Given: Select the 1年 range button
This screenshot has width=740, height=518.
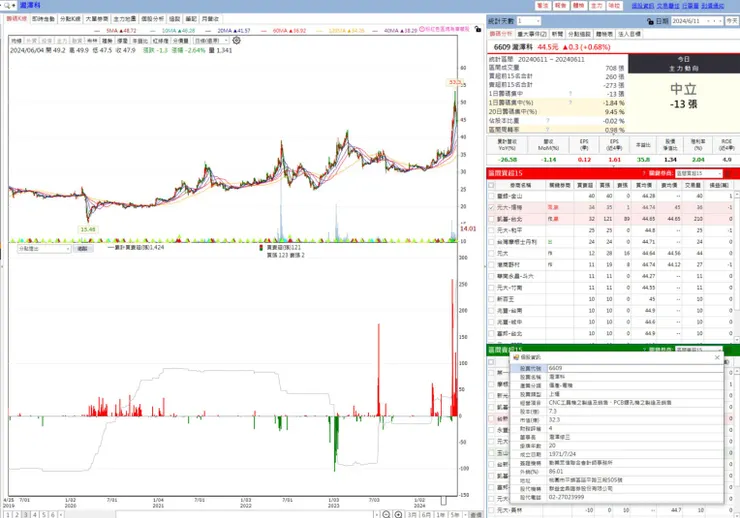Looking at the screenshot, I should click(440, 515).
